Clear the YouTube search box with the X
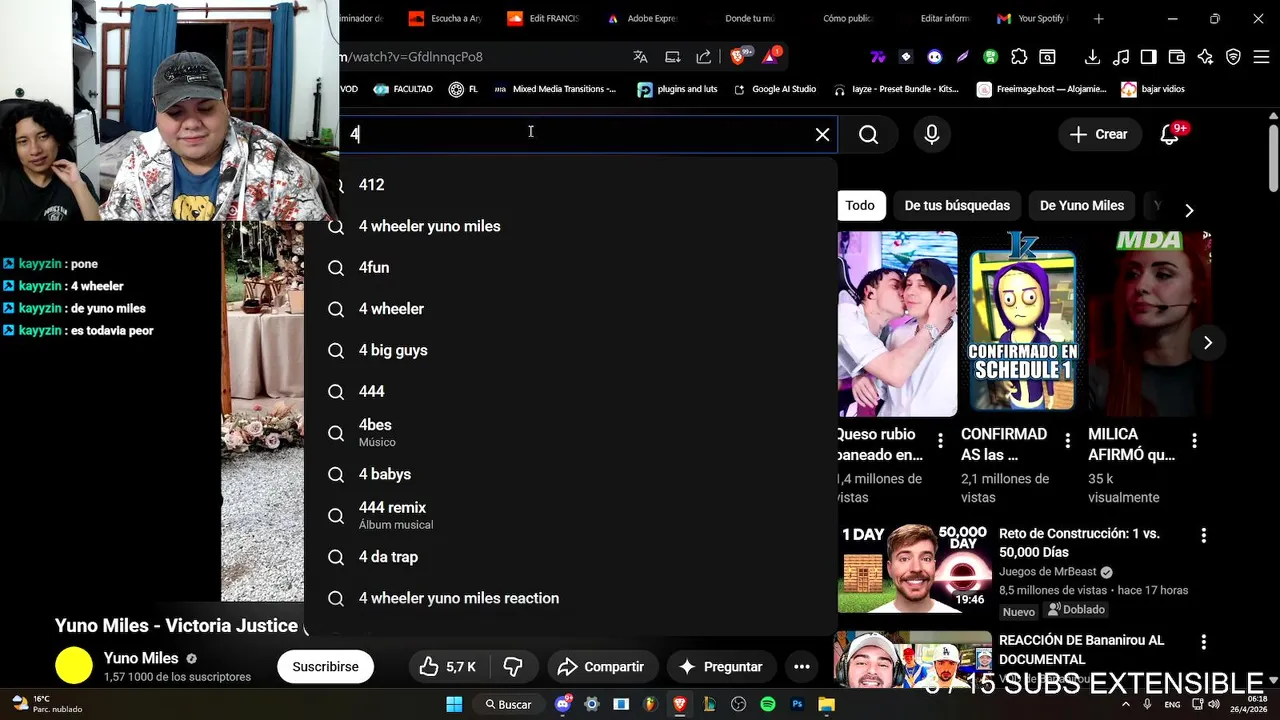The image size is (1280, 720). tap(822, 134)
